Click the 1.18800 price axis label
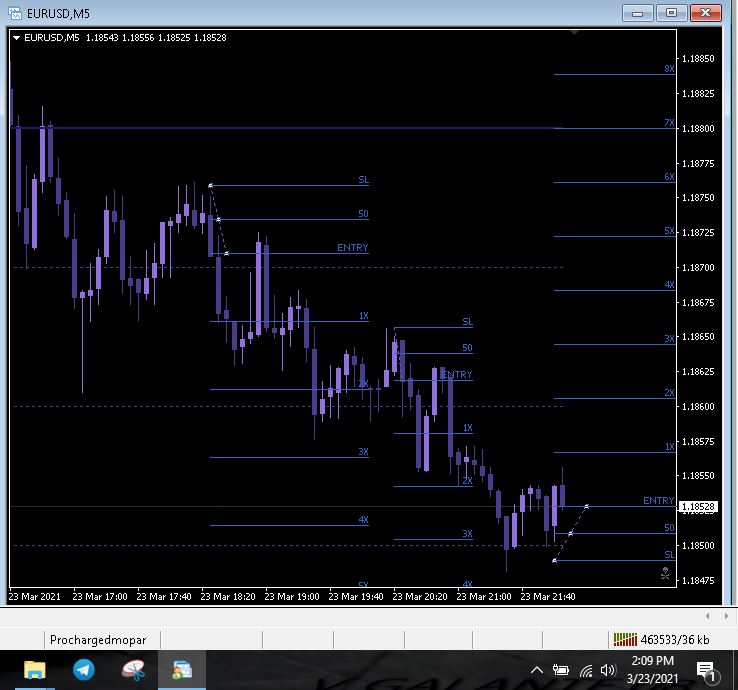Screen dimensions: 738x690 698,128
